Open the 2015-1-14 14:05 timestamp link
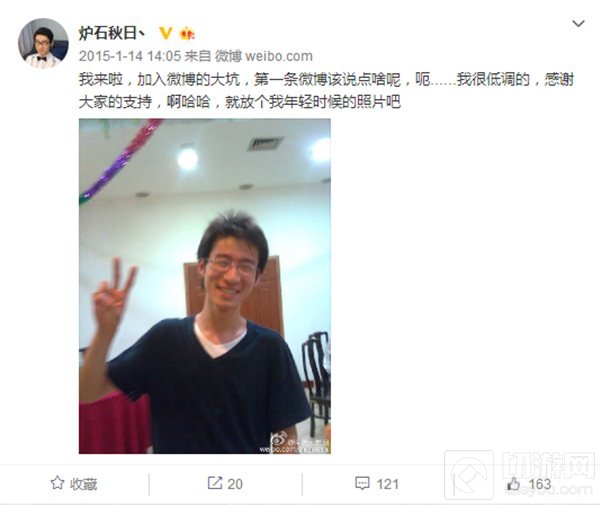Screen dimensions: 600x505 (x=130, y=56)
